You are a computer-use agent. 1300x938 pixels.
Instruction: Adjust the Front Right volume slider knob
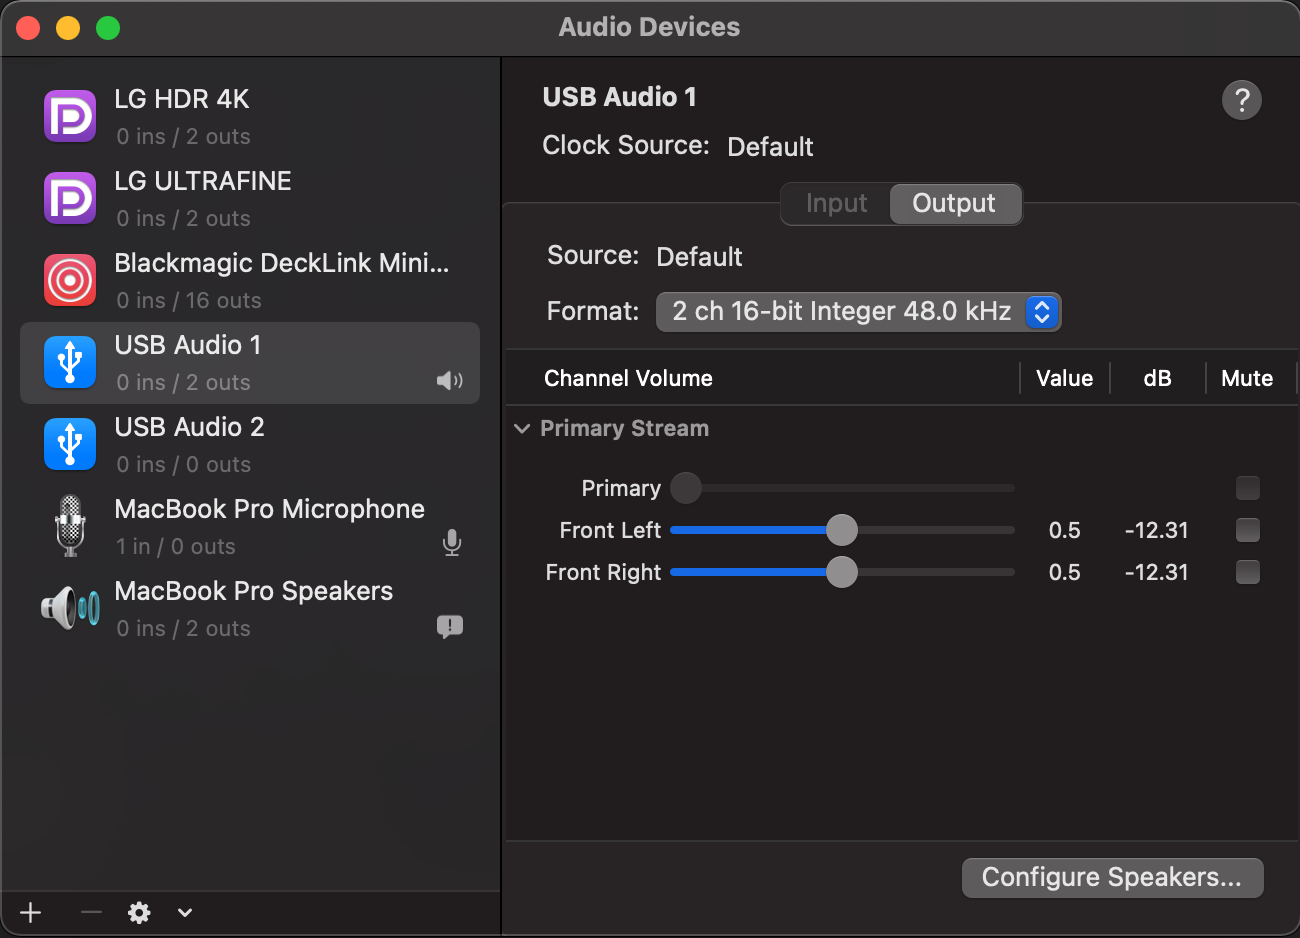click(x=842, y=572)
